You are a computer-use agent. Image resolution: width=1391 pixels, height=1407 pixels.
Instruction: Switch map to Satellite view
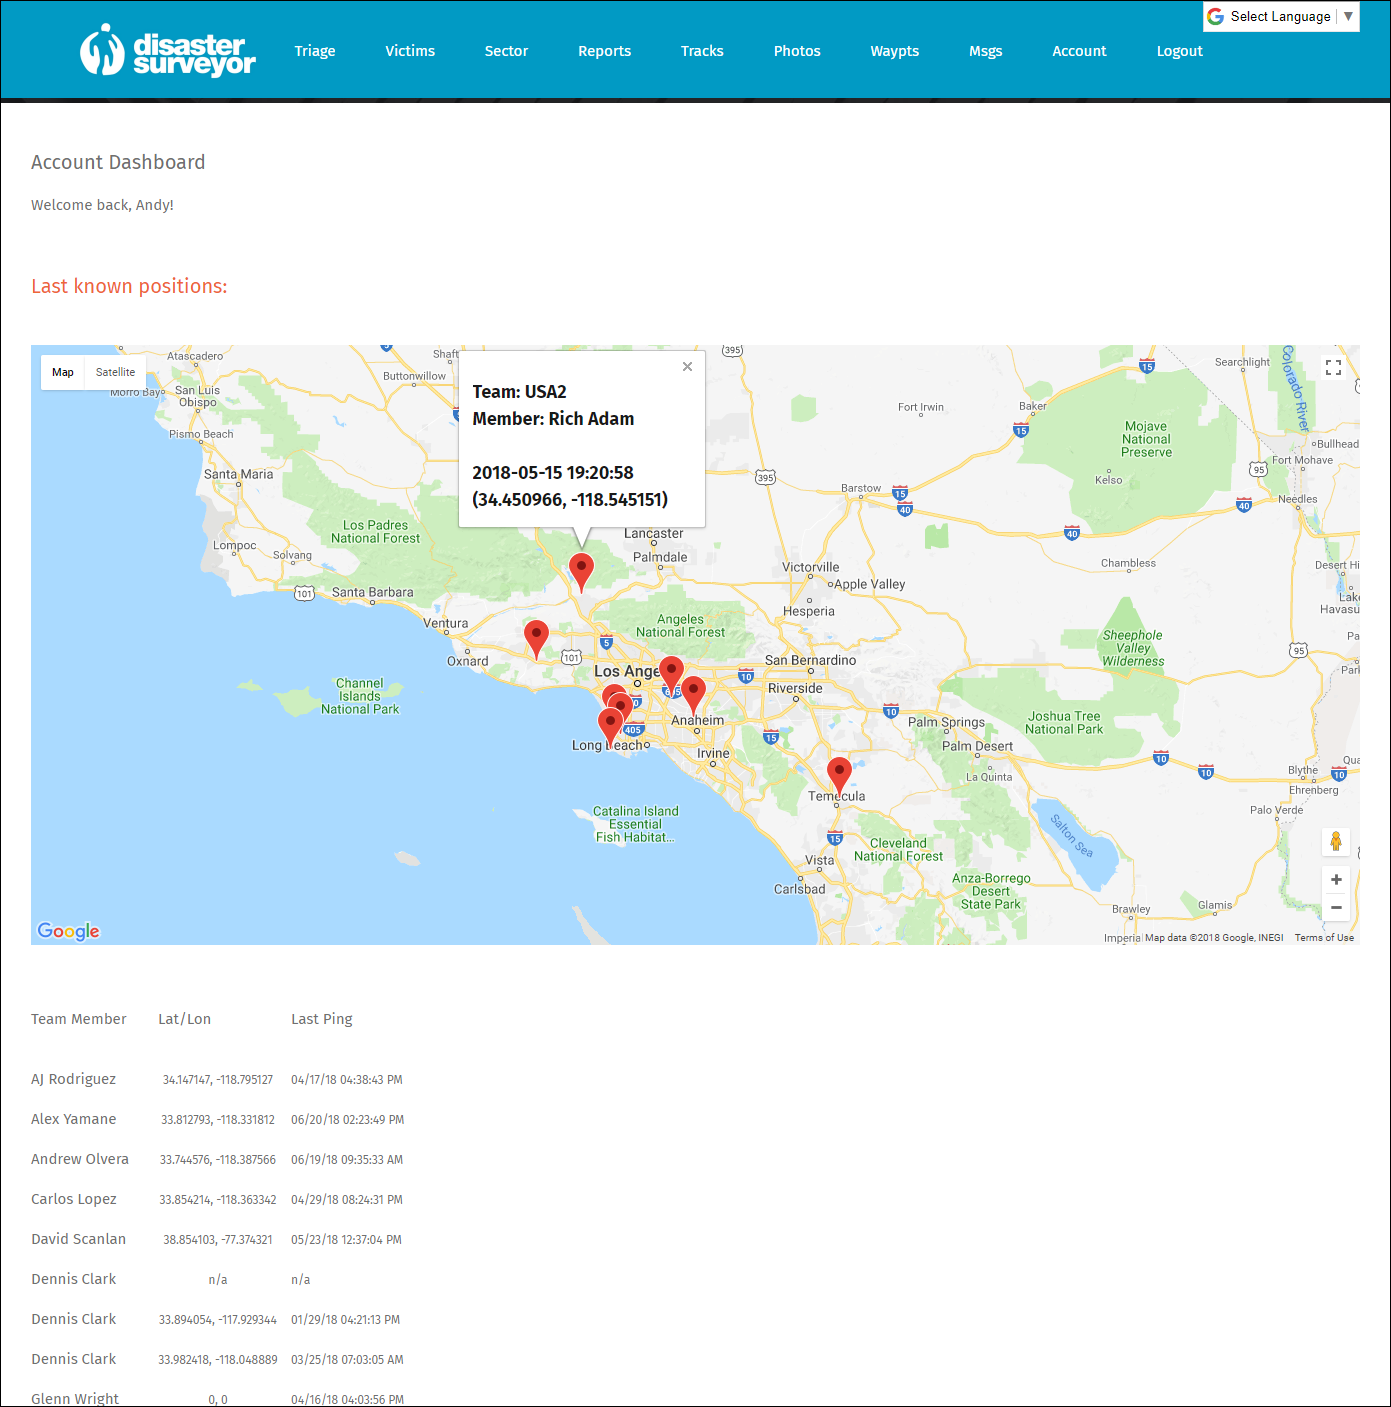pyautogui.click(x=115, y=372)
